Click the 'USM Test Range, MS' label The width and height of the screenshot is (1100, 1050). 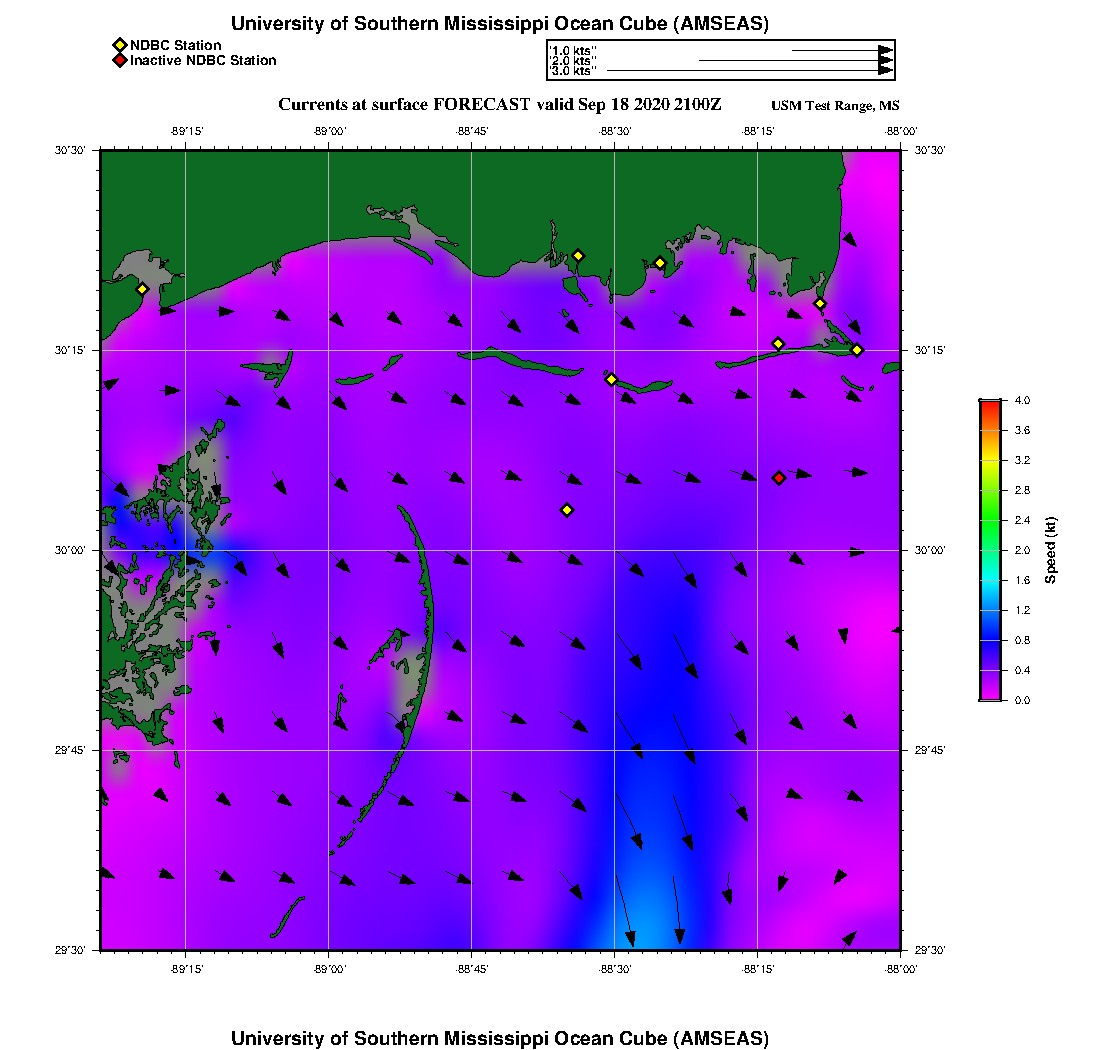click(835, 106)
